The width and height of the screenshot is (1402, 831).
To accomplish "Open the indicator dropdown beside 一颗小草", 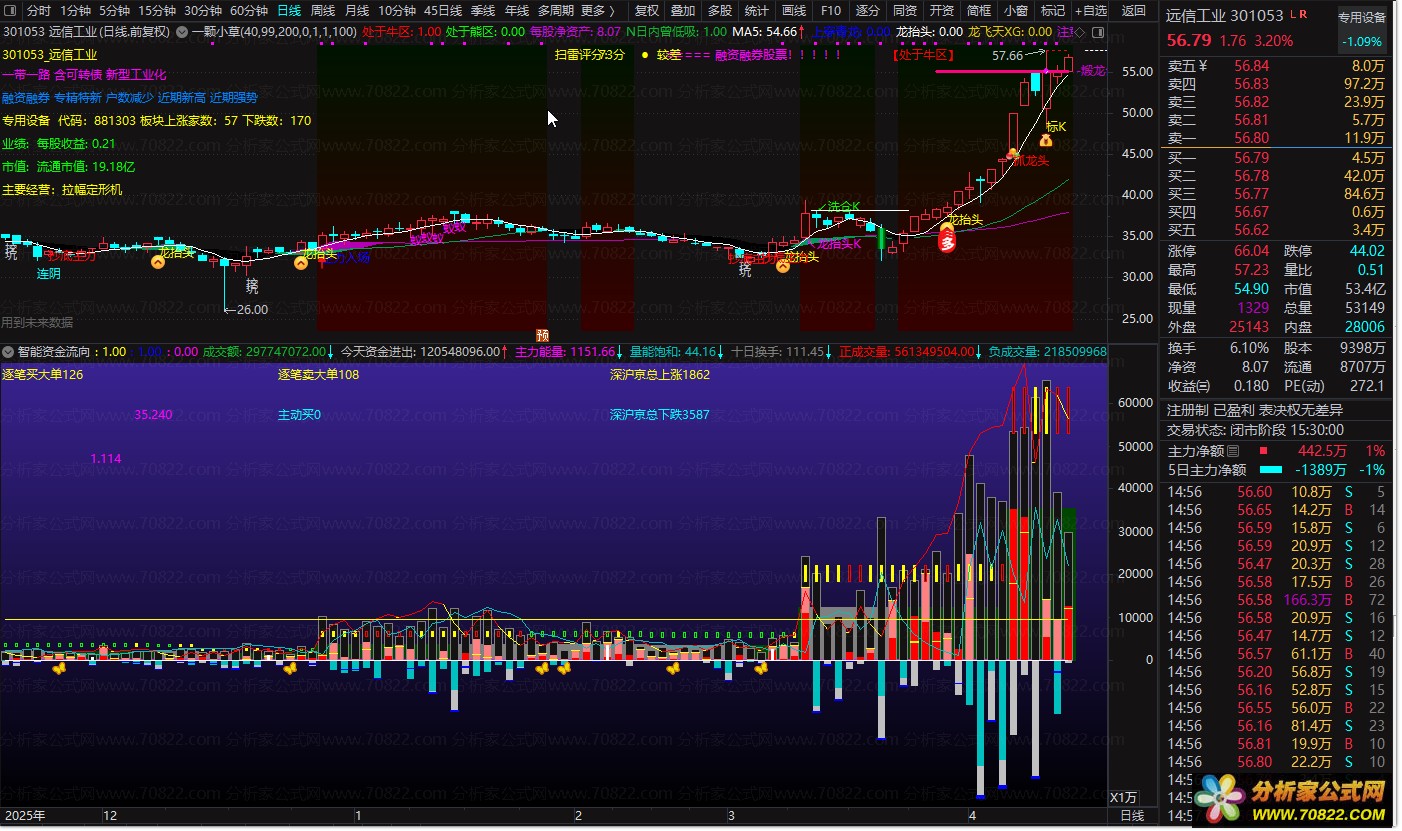I will pyautogui.click(x=181, y=32).
